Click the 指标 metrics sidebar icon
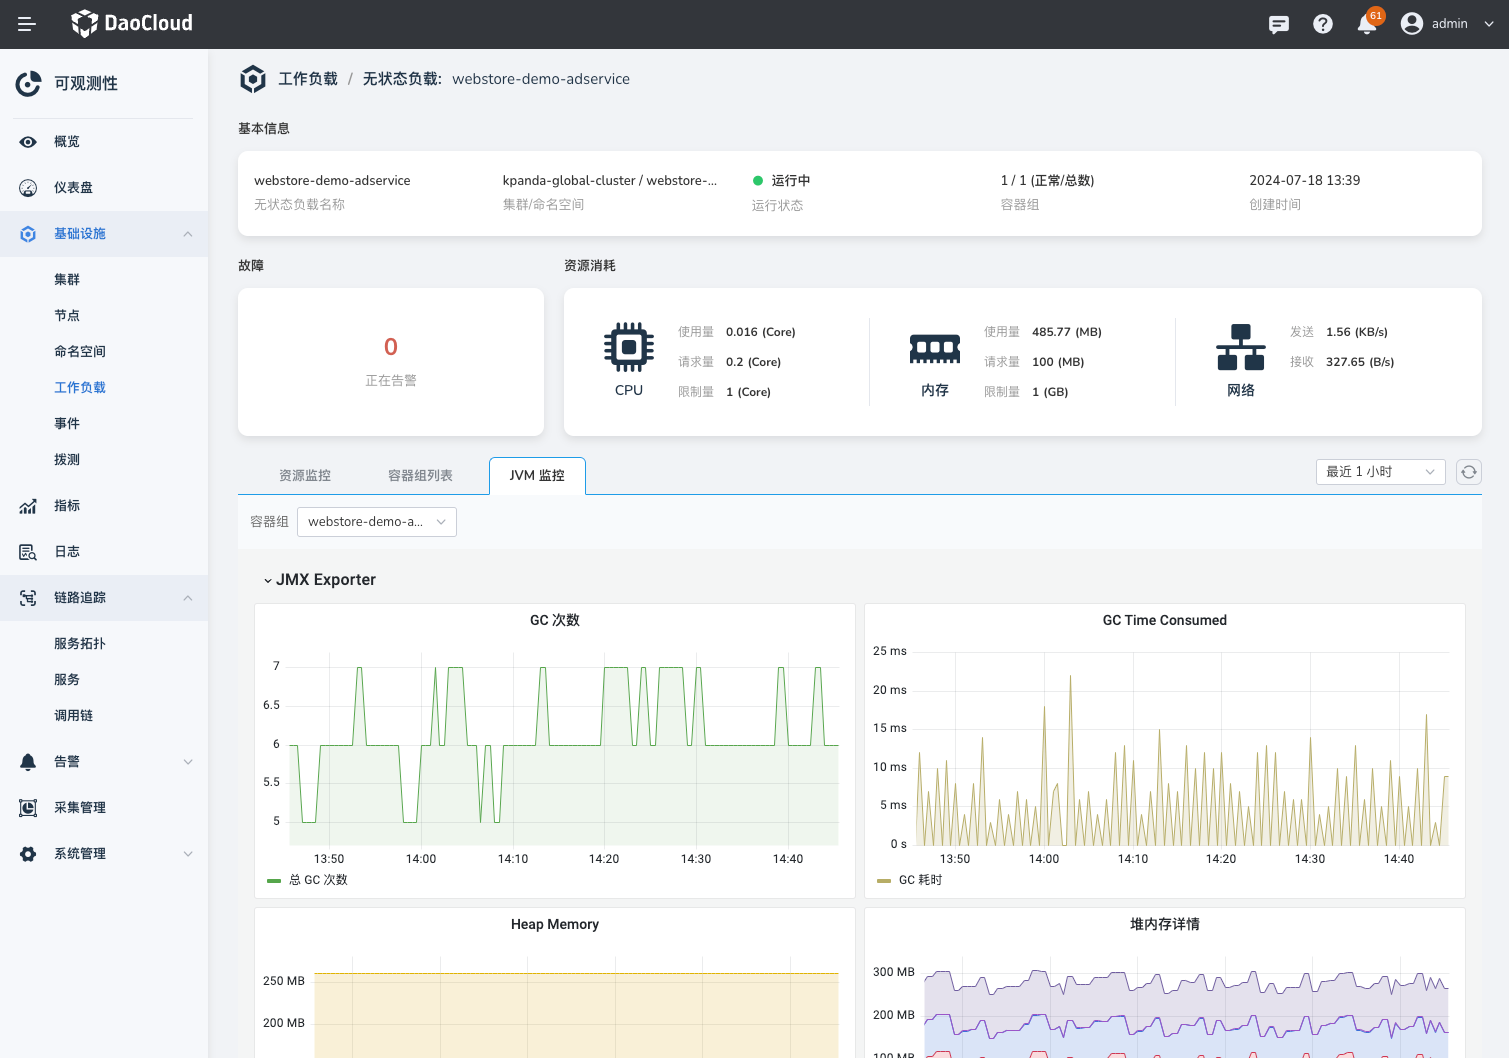This screenshot has height=1058, width=1509. [28, 506]
